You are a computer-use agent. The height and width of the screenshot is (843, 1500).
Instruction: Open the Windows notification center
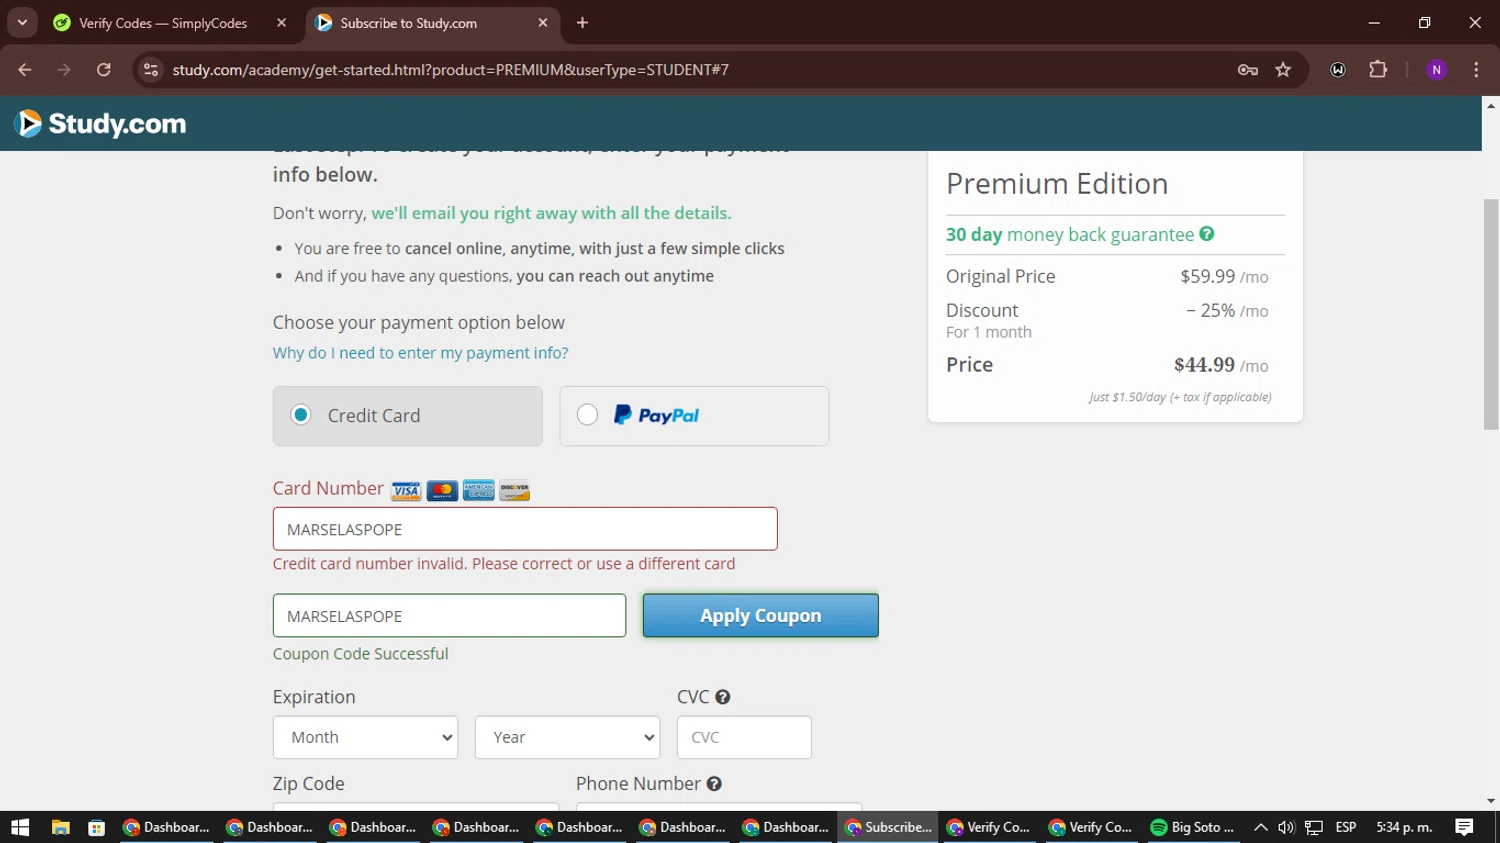1464,827
